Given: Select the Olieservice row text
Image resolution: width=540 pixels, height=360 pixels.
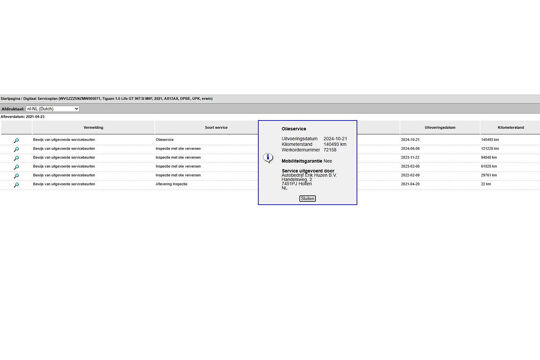Looking at the screenshot, I should coord(165,140).
